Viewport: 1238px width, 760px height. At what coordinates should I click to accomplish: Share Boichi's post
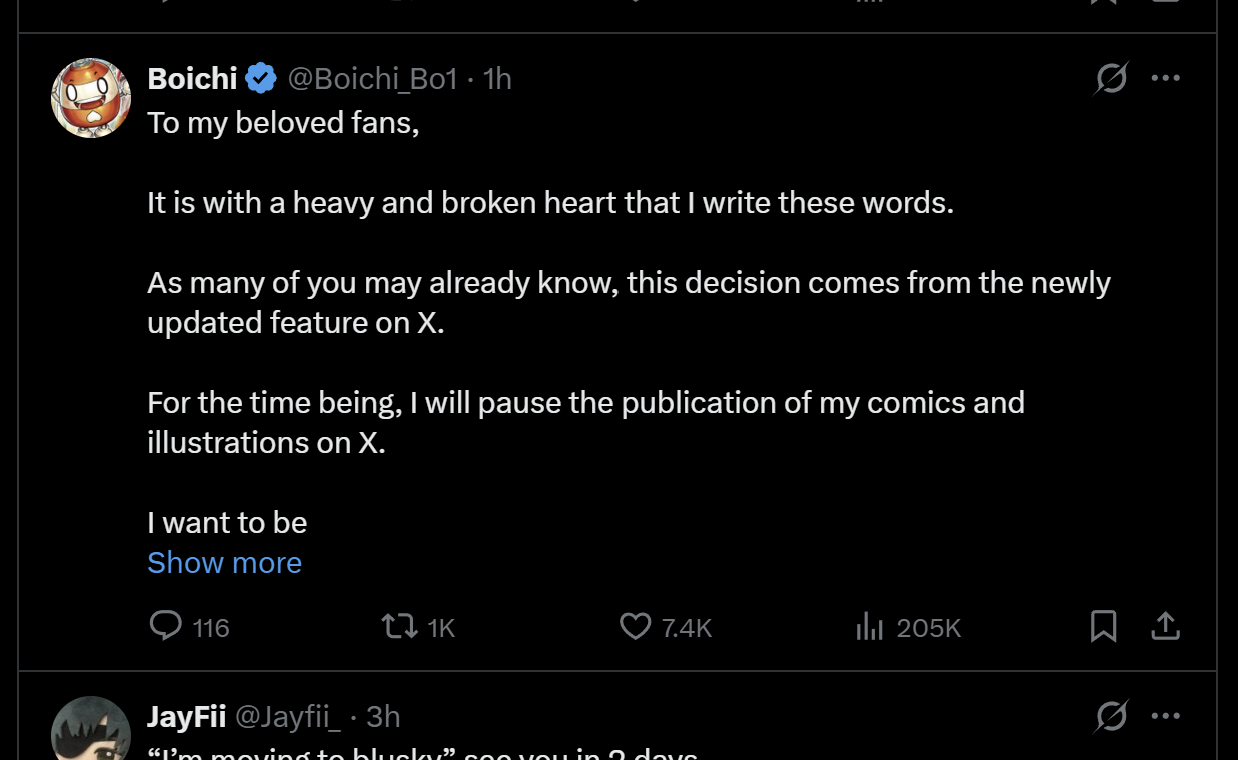(x=1165, y=627)
